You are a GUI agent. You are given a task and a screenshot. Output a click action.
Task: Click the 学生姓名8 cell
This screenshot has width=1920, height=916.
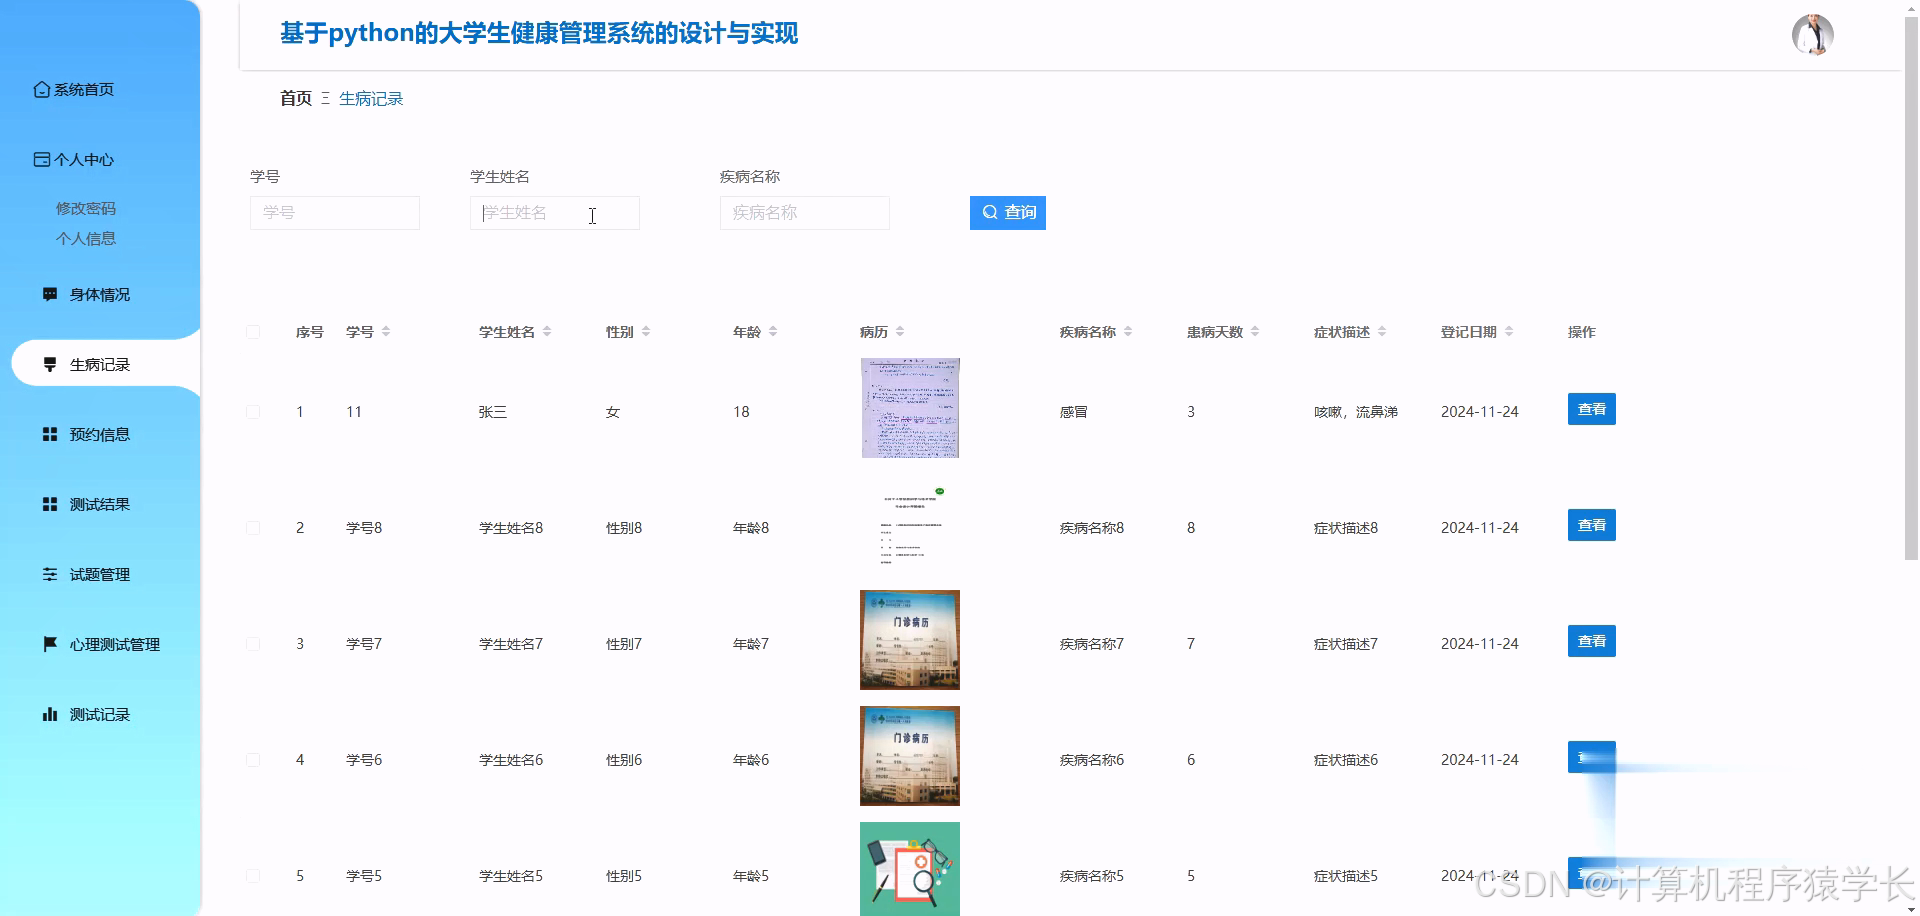pos(511,528)
